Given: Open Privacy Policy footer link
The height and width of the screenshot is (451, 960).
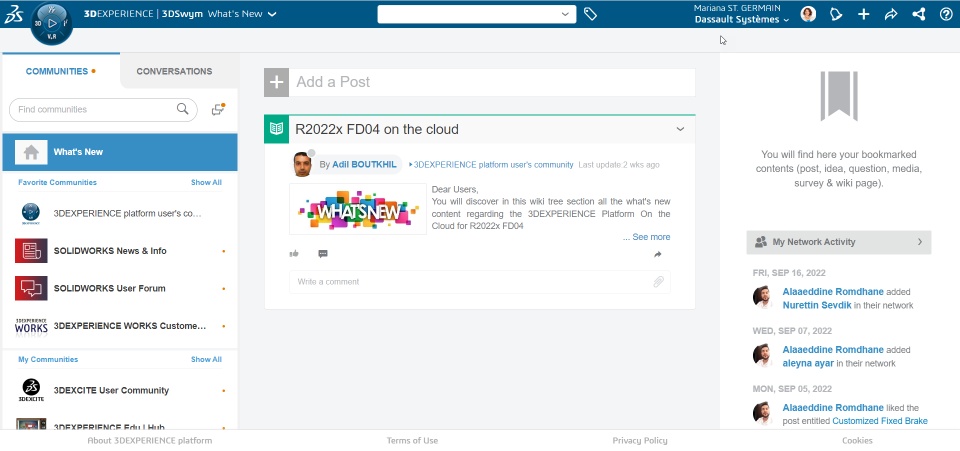Looking at the screenshot, I should click(x=640, y=440).
